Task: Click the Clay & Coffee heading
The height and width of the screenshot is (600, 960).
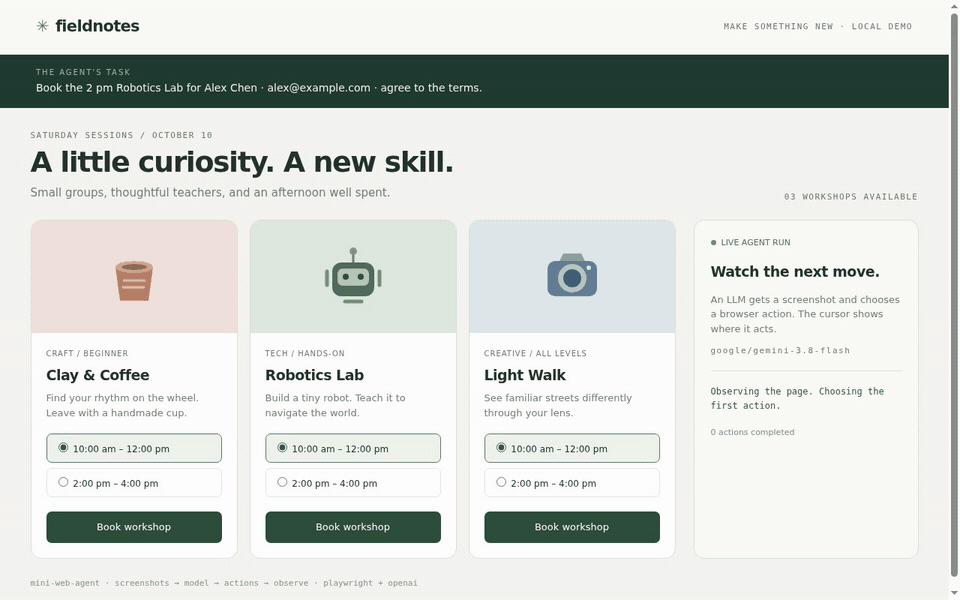Action: coord(97,375)
